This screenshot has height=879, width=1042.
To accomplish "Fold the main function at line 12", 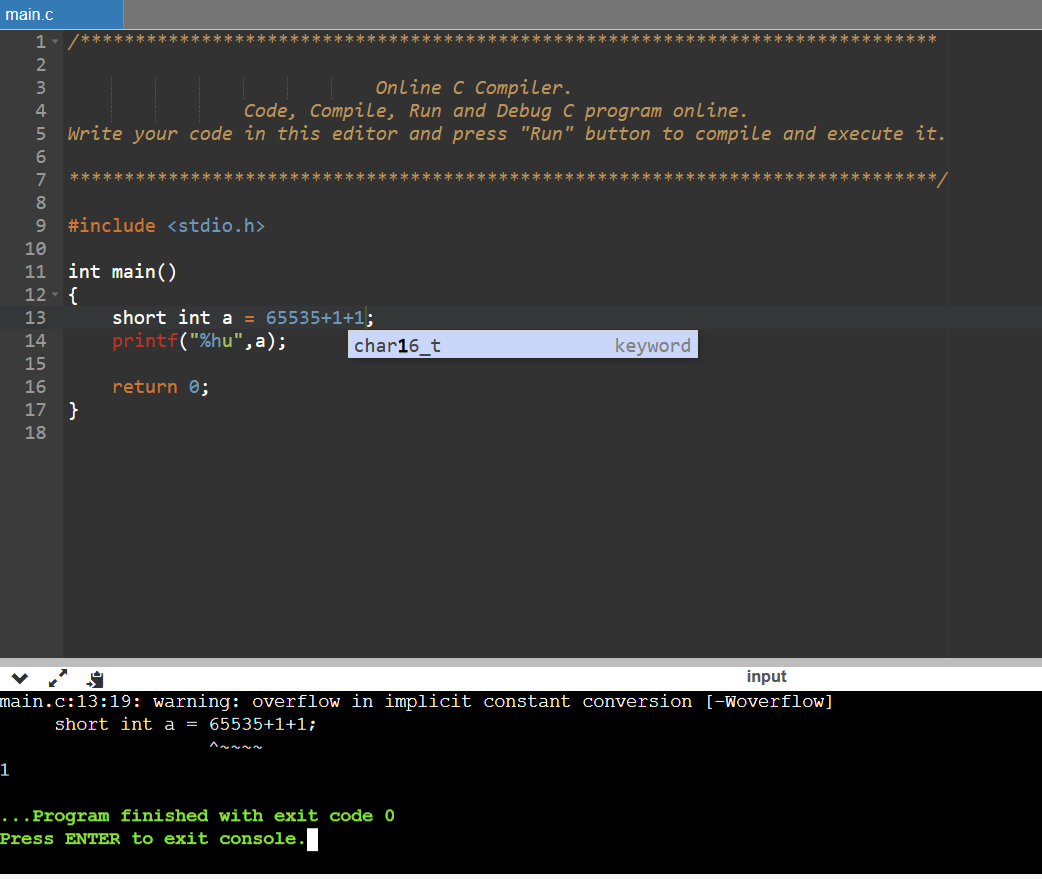I will [55, 294].
